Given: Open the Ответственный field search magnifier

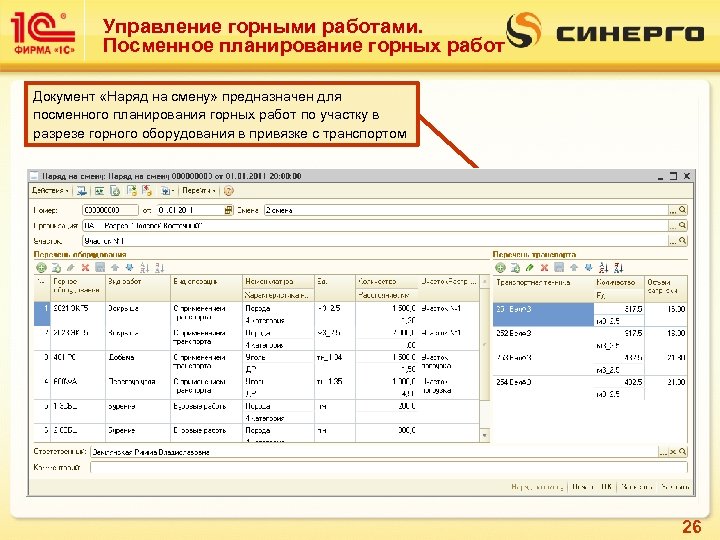Looking at the screenshot, I should coord(683,452).
